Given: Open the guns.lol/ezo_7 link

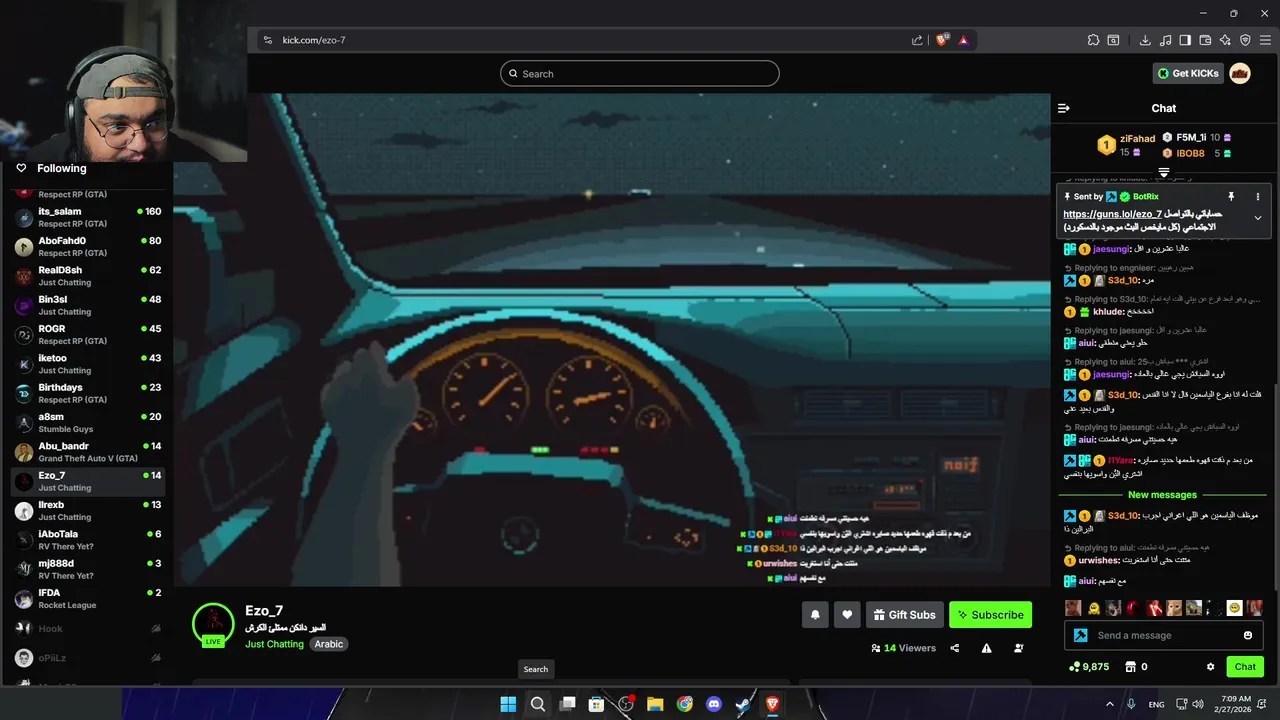Looking at the screenshot, I should point(1112,214).
